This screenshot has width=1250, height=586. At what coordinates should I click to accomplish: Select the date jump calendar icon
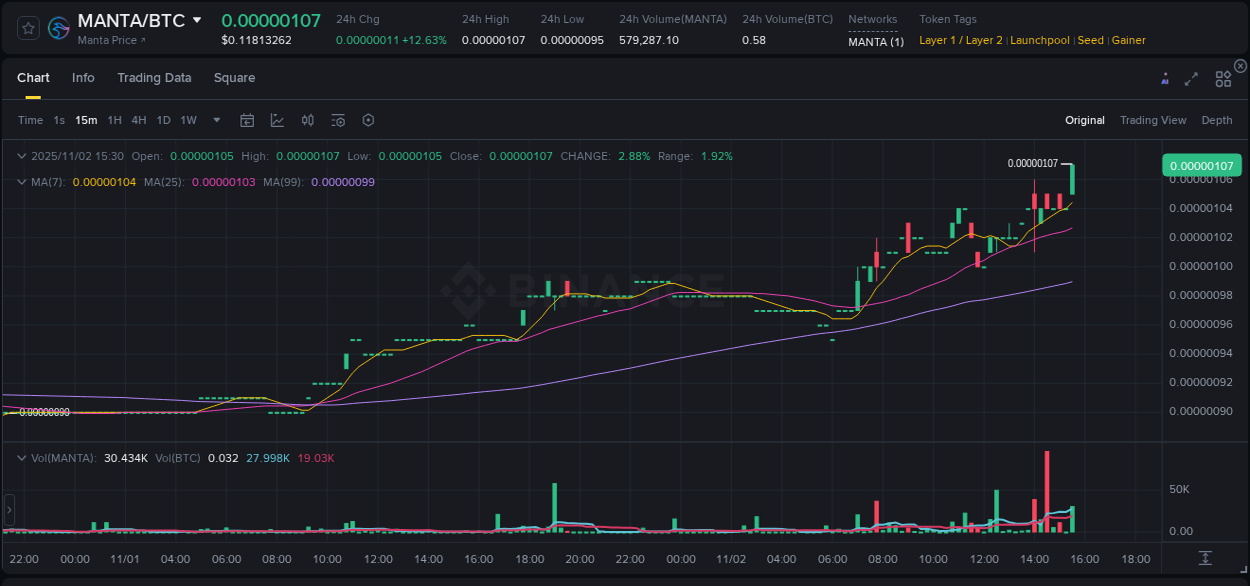pos(247,120)
